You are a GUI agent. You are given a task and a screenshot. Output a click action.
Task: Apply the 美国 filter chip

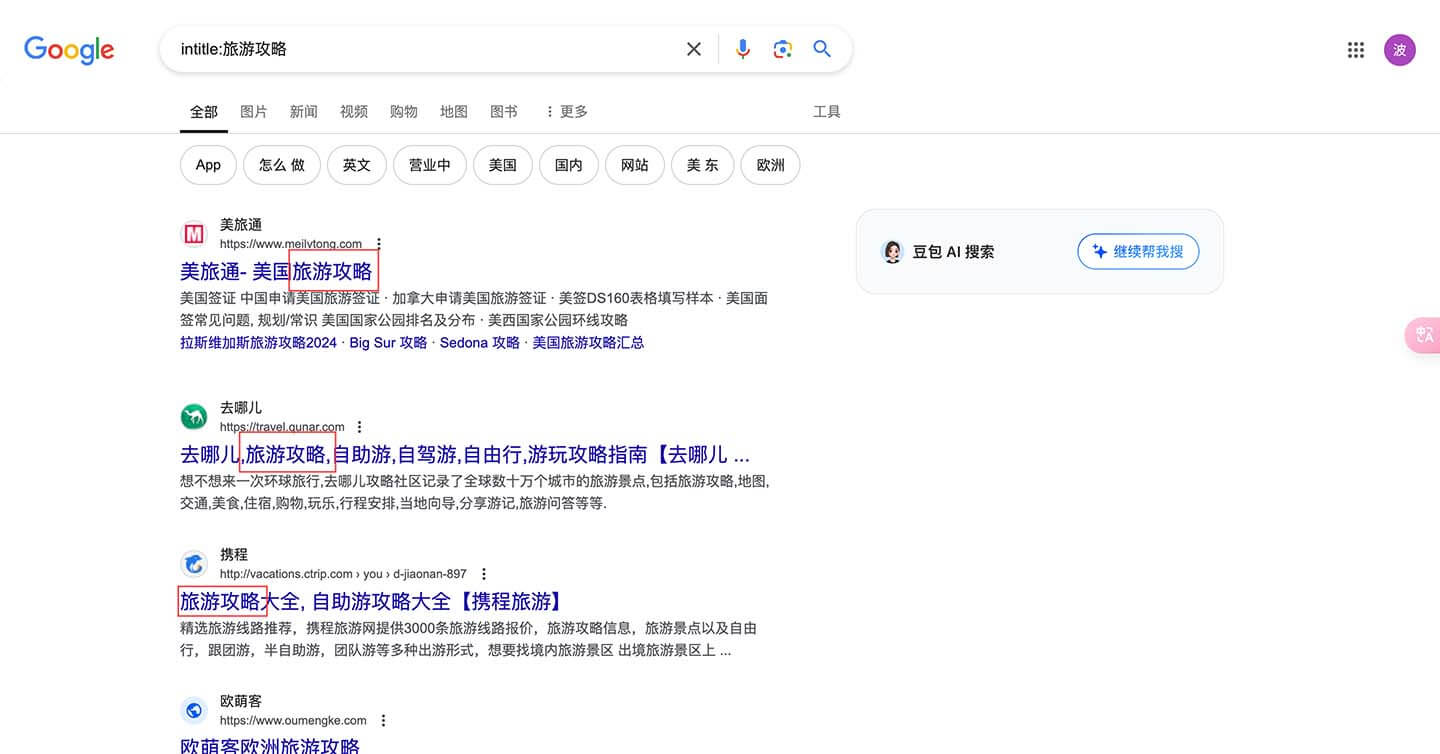pyautogui.click(x=503, y=165)
